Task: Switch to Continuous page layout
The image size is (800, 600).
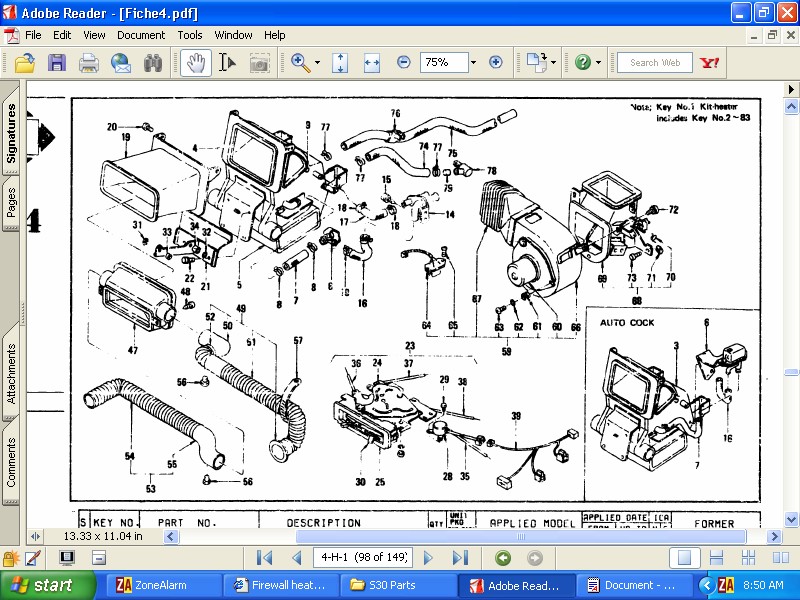Action: pyautogui.click(x=716, y=558)
